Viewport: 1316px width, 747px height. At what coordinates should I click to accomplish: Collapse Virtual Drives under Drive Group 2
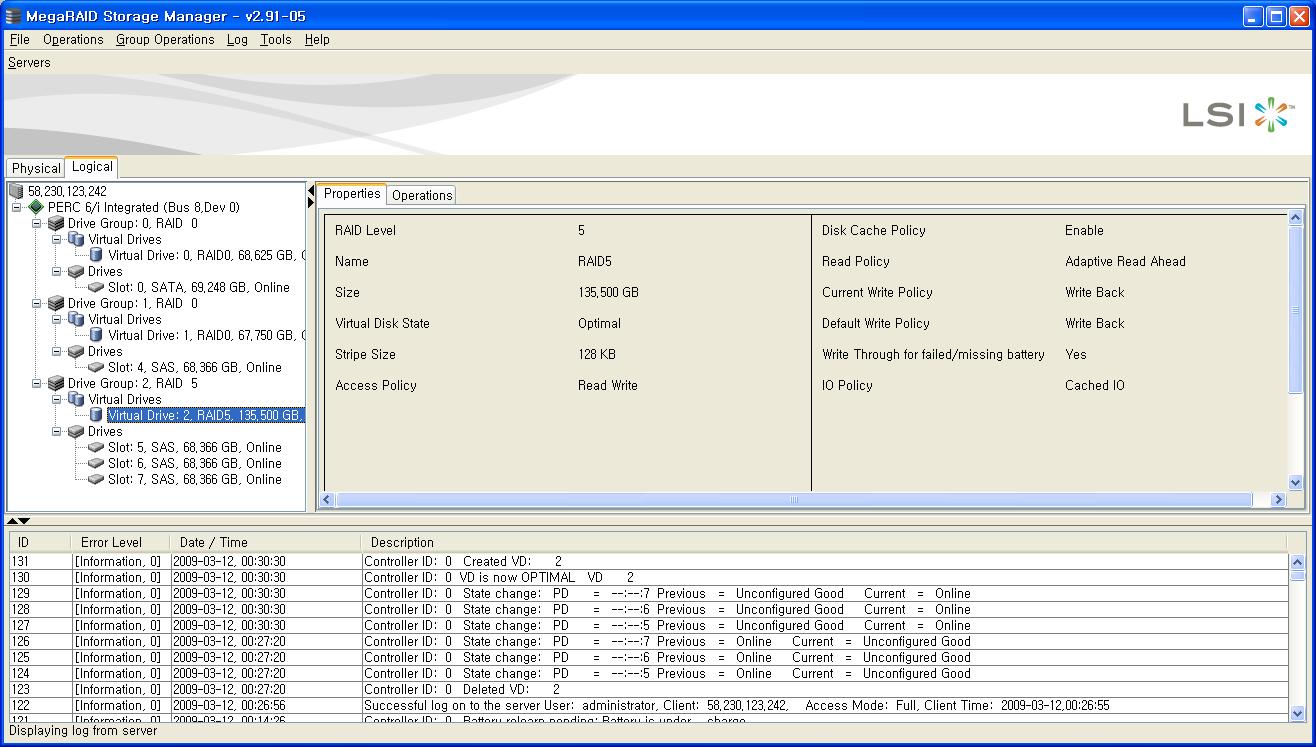click(x=57, y=399)
